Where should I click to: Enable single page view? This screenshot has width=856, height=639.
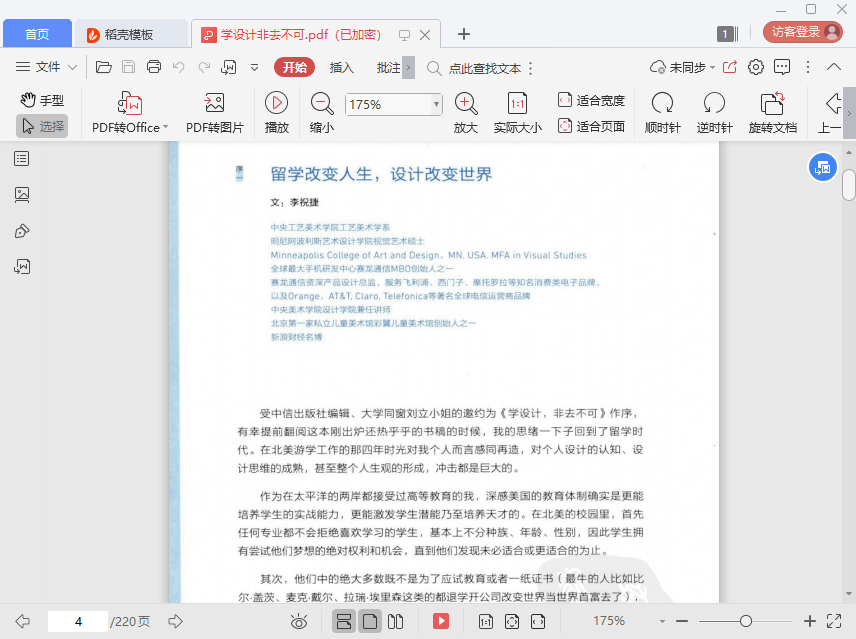click(370, 621)
